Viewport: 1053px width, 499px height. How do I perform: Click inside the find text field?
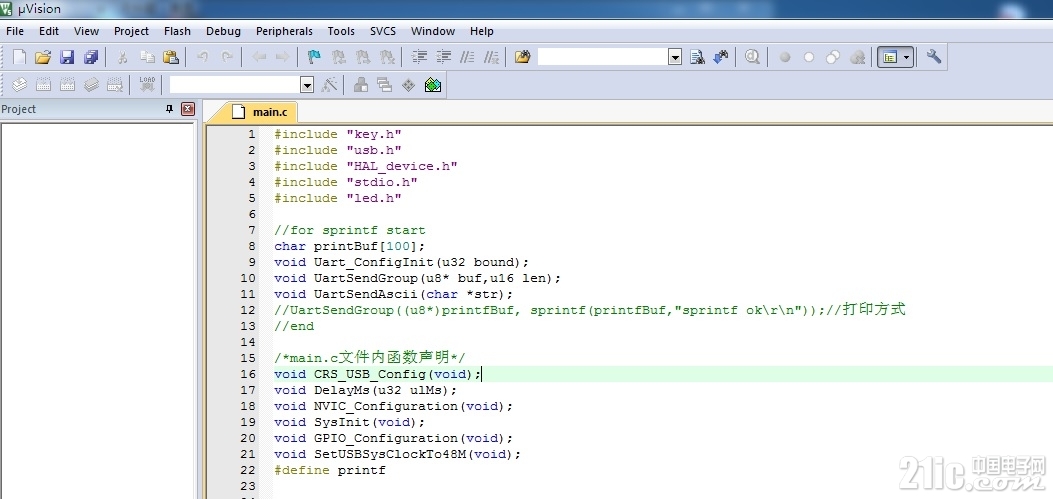tap(603, 57)
